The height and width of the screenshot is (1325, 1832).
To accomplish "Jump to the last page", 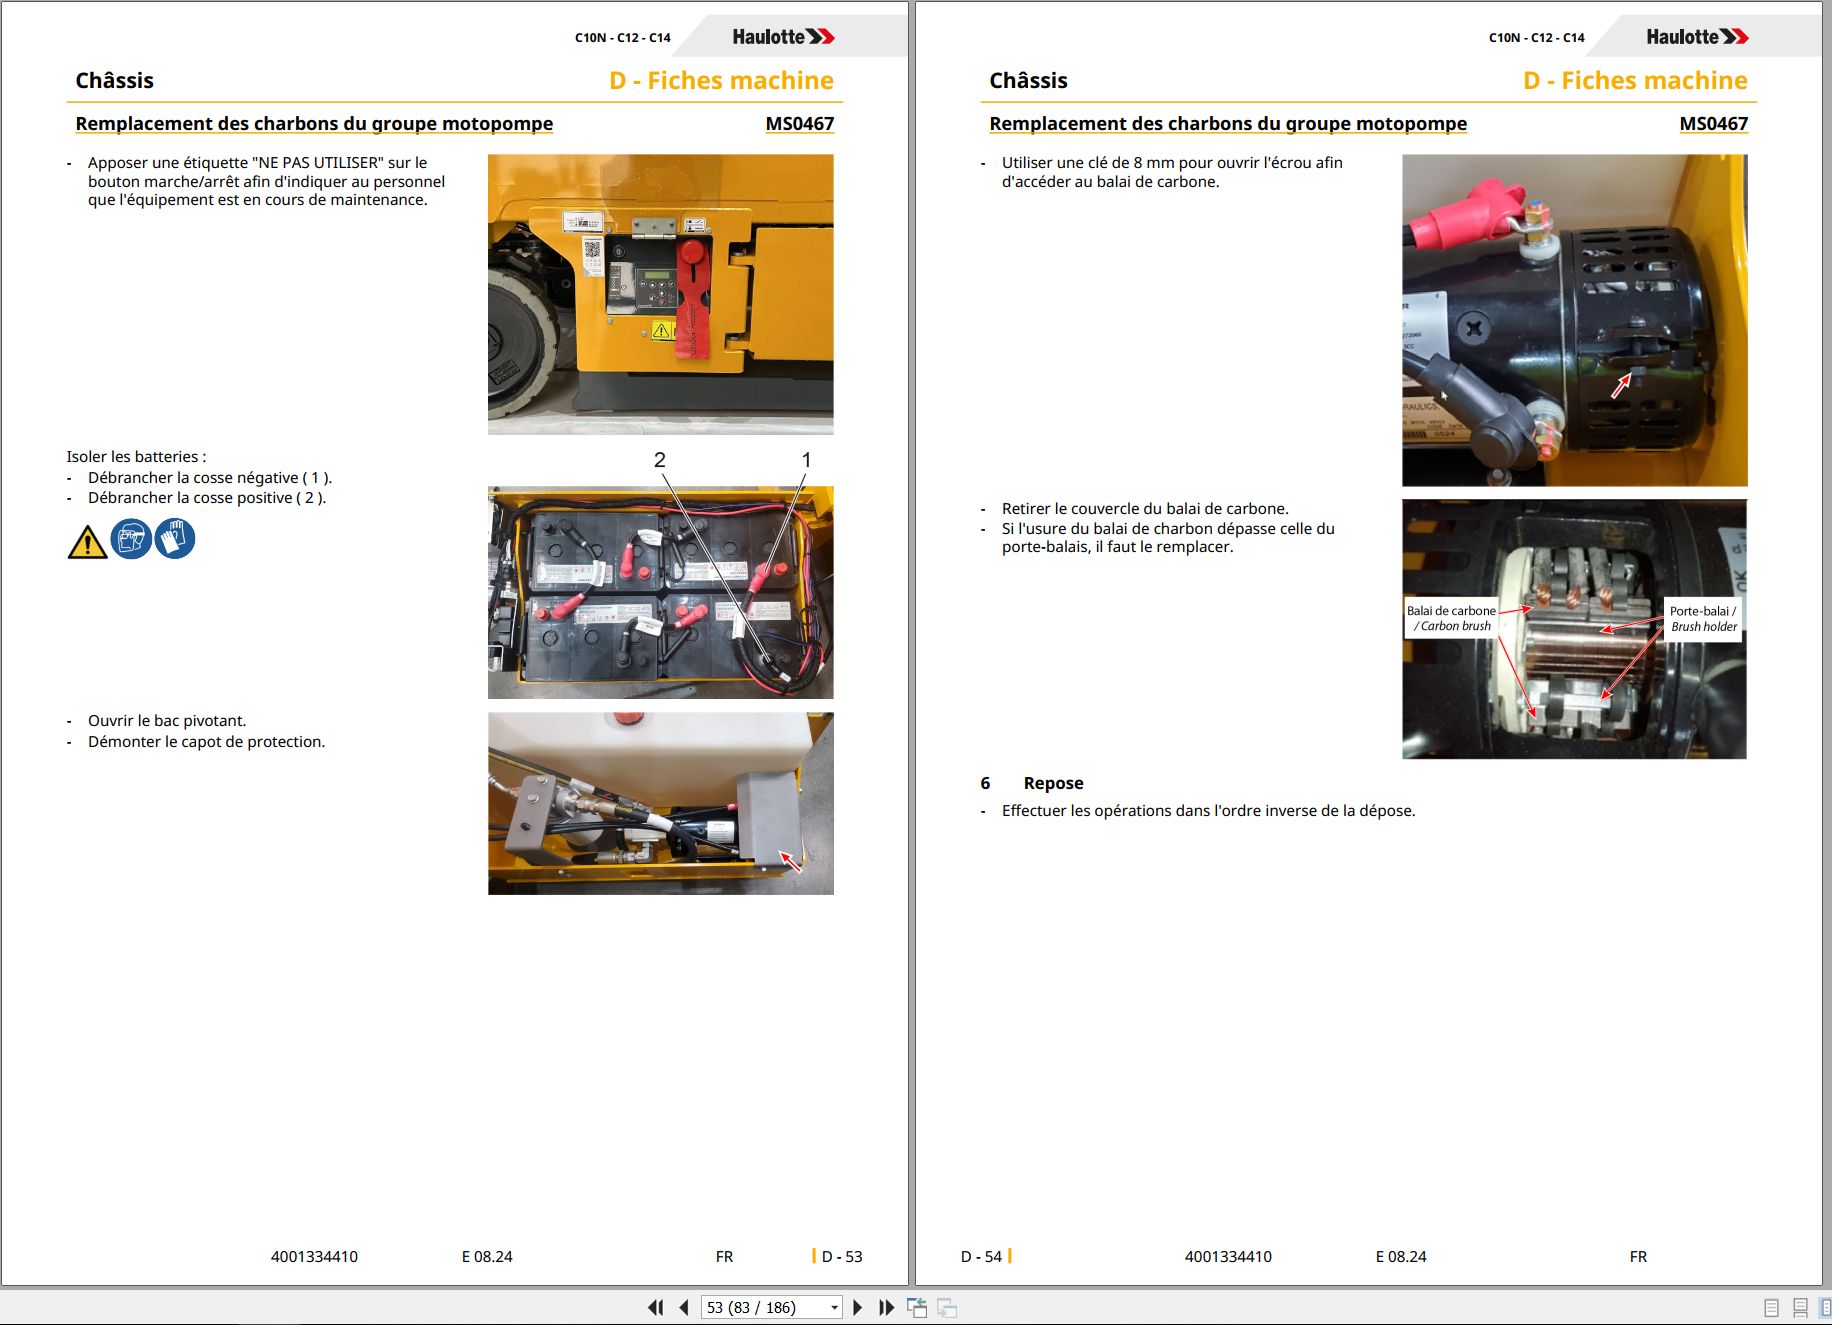I will point(886,1307).
